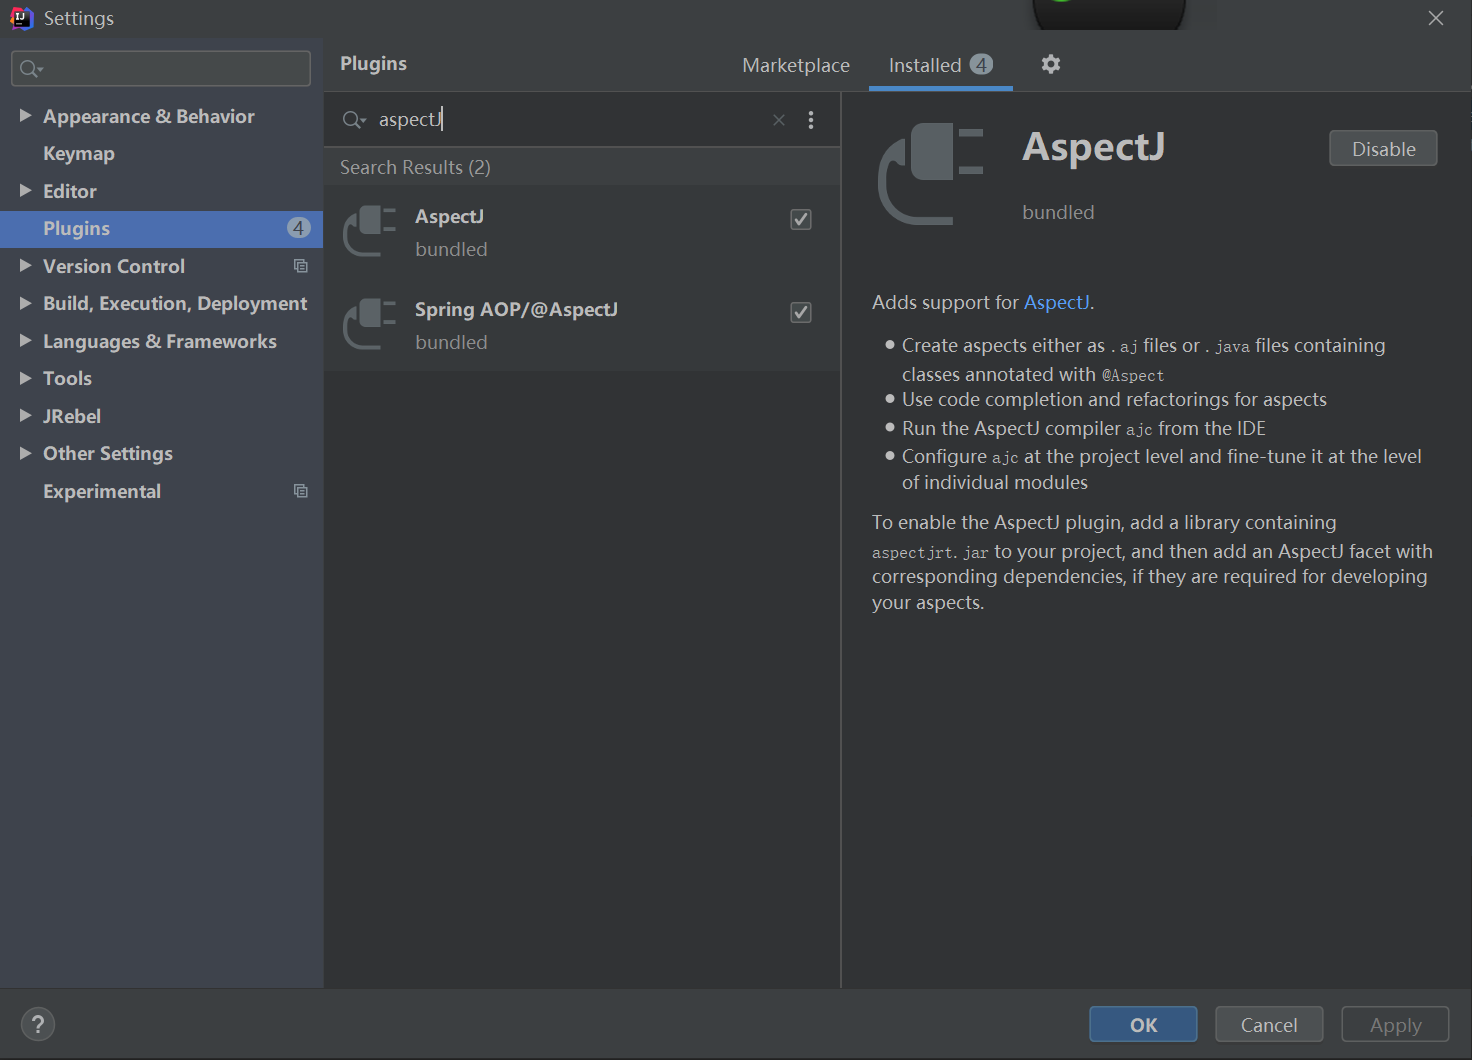Expand the Languages & Frameworks node
1472x1060 pixels.
tap(25, 341)
